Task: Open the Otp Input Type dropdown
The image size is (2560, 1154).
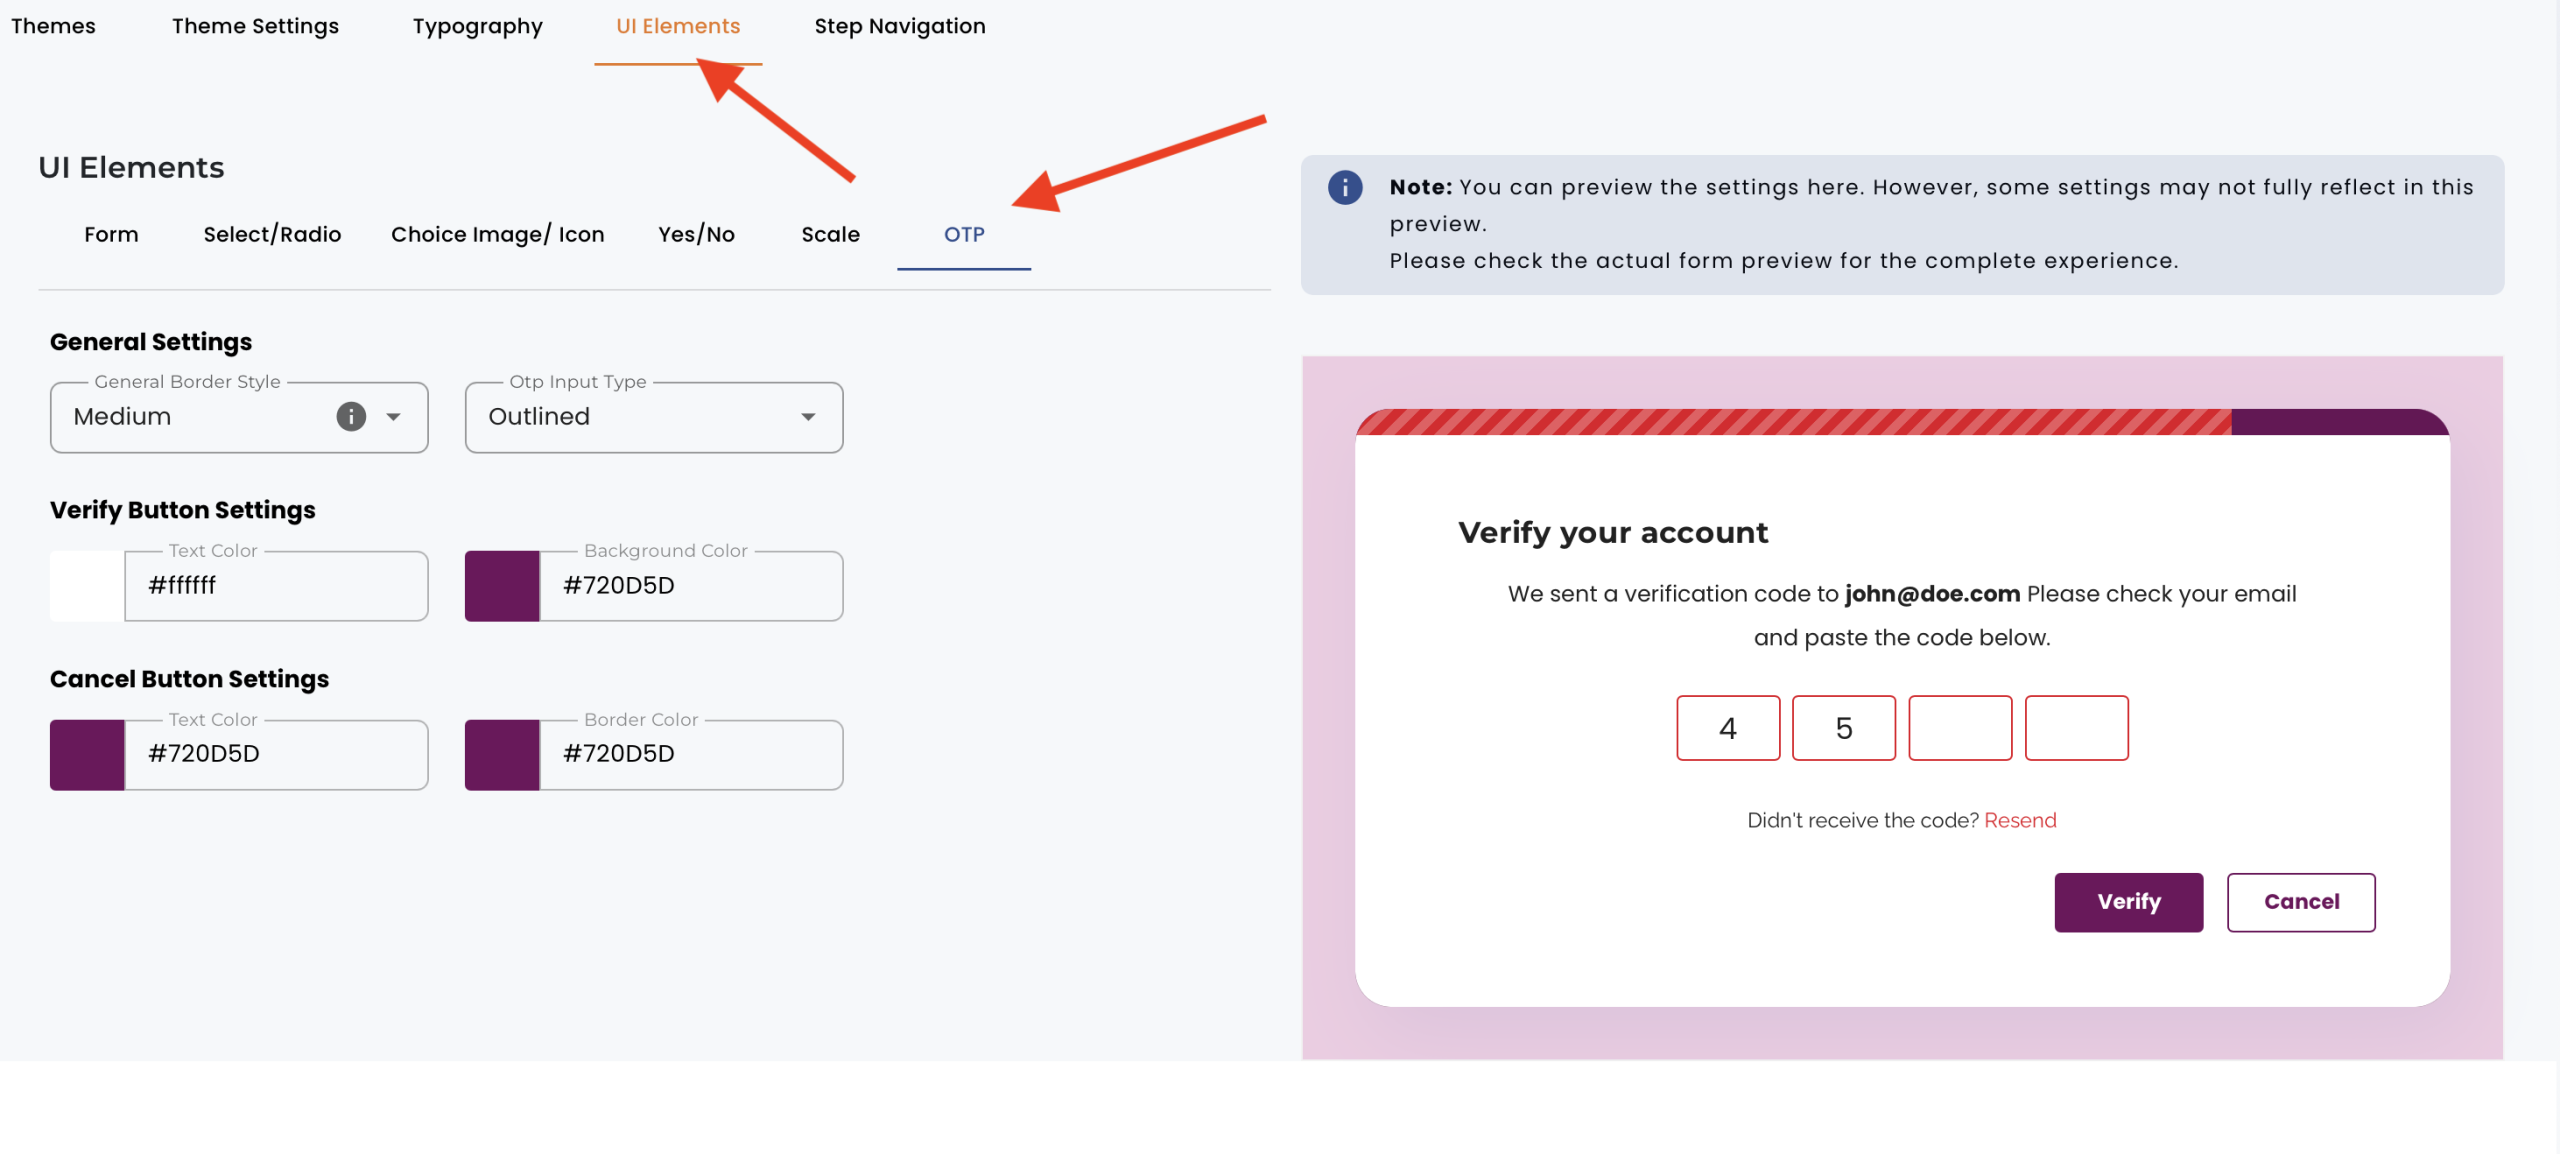Action: [653, 417]
